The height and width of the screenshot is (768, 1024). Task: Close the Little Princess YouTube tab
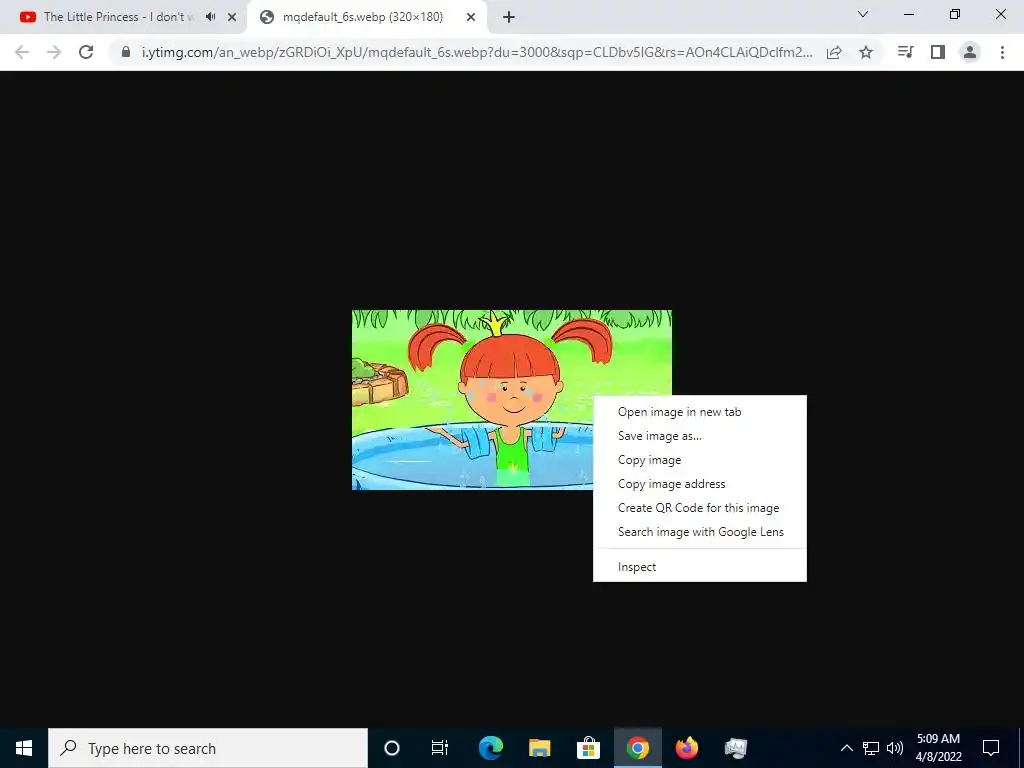click(x=232, y=17)
